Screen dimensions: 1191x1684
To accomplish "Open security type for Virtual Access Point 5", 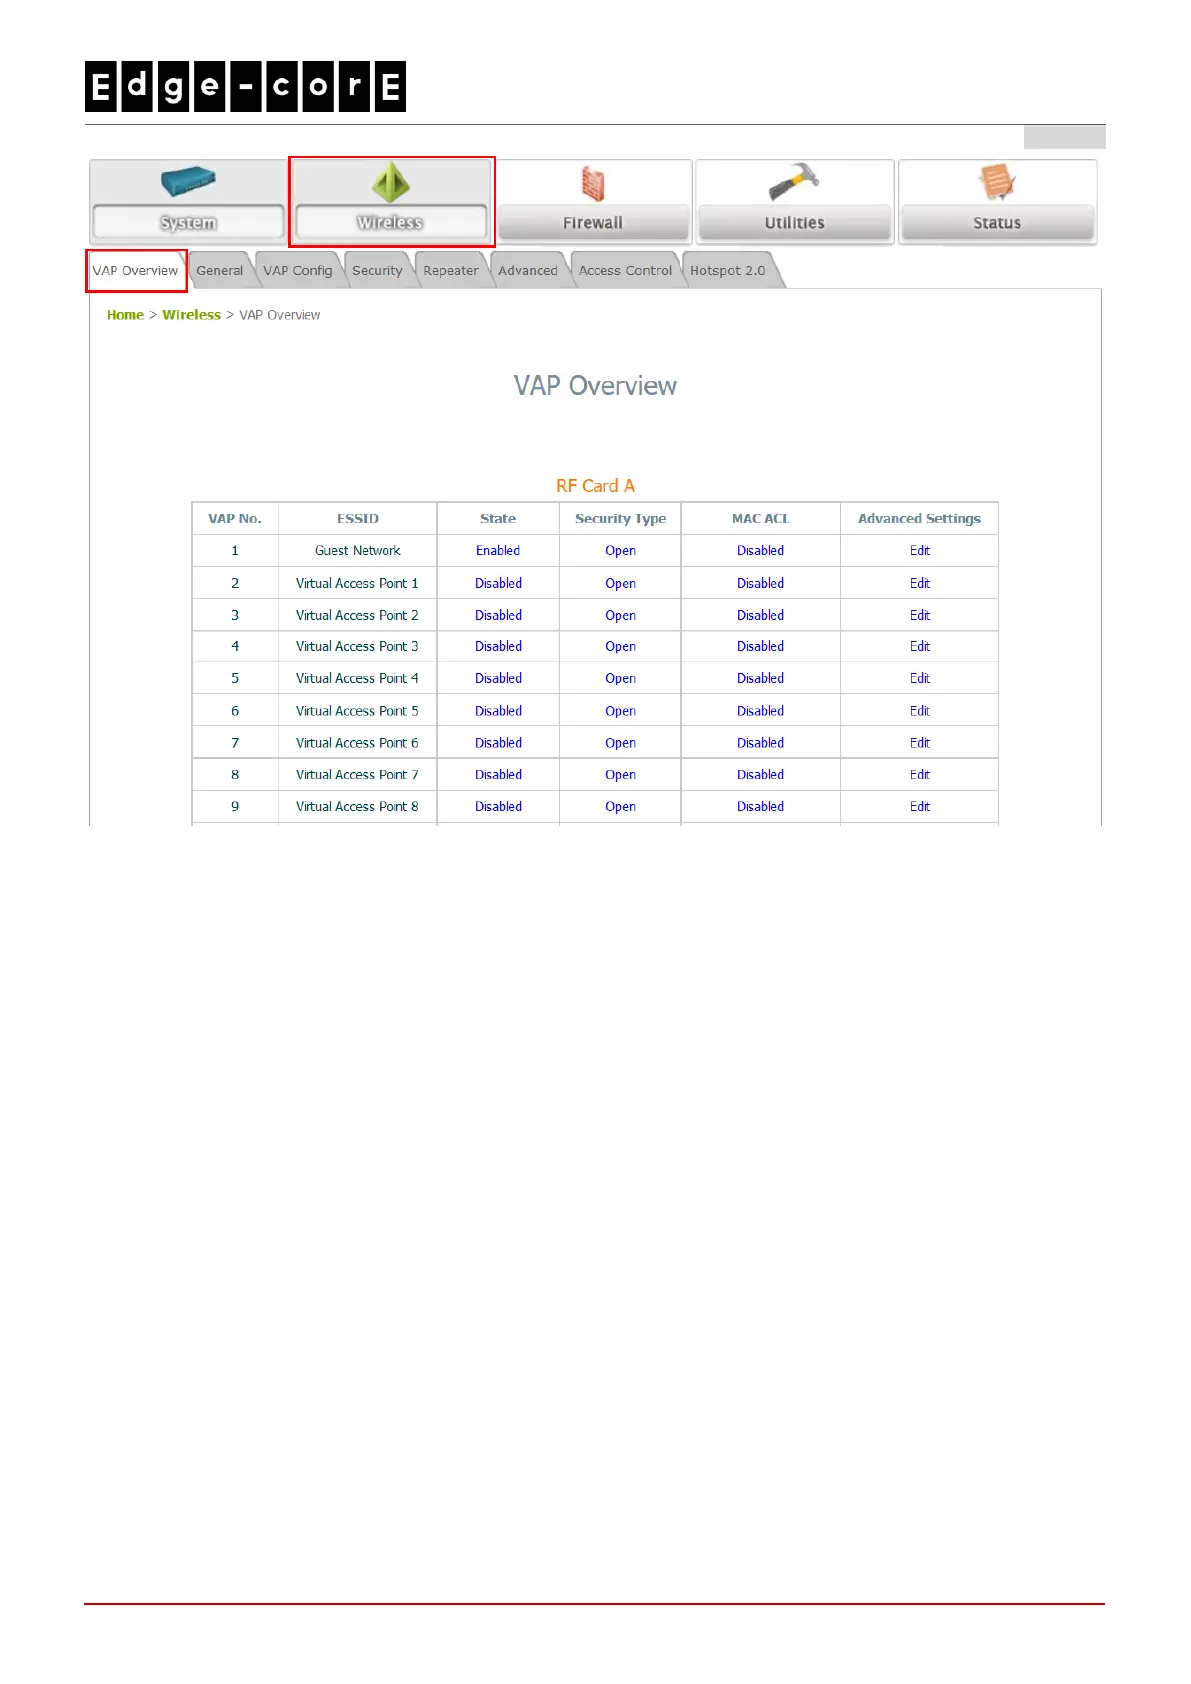I will 620,712.
